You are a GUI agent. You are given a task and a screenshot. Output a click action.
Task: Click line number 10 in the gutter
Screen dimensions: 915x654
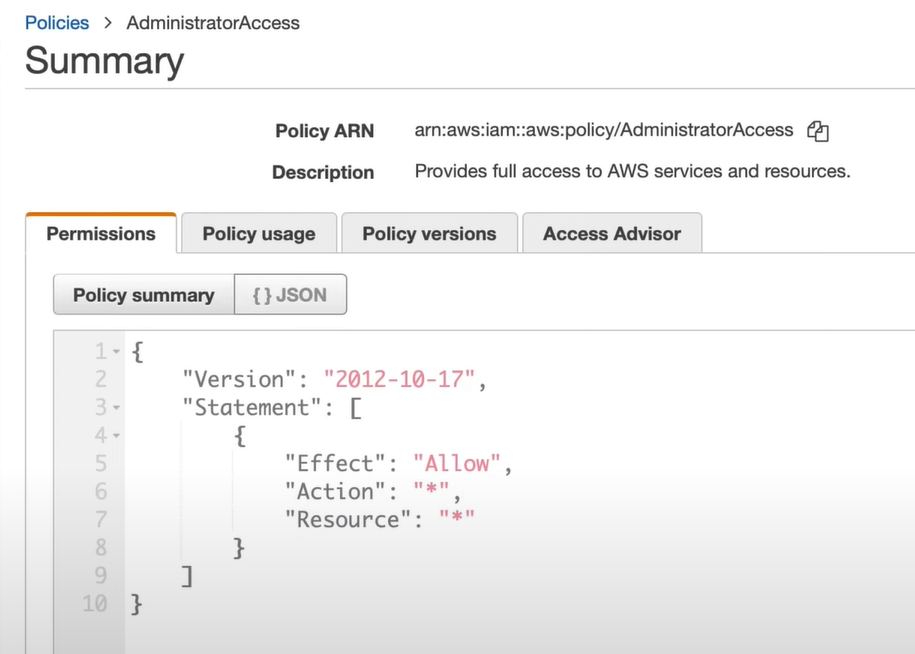click(x=95, y=603)
